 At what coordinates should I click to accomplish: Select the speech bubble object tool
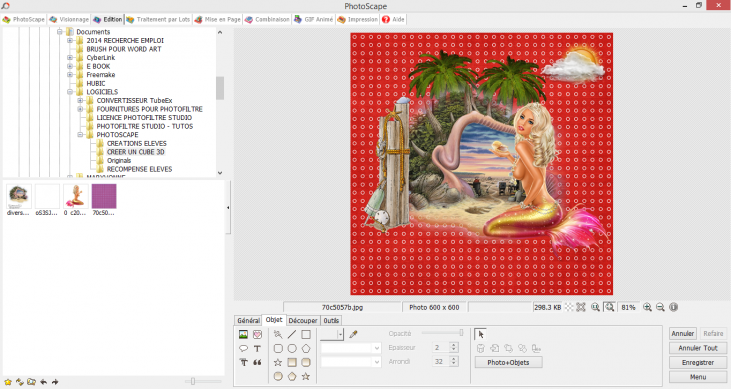coord(243,348)
